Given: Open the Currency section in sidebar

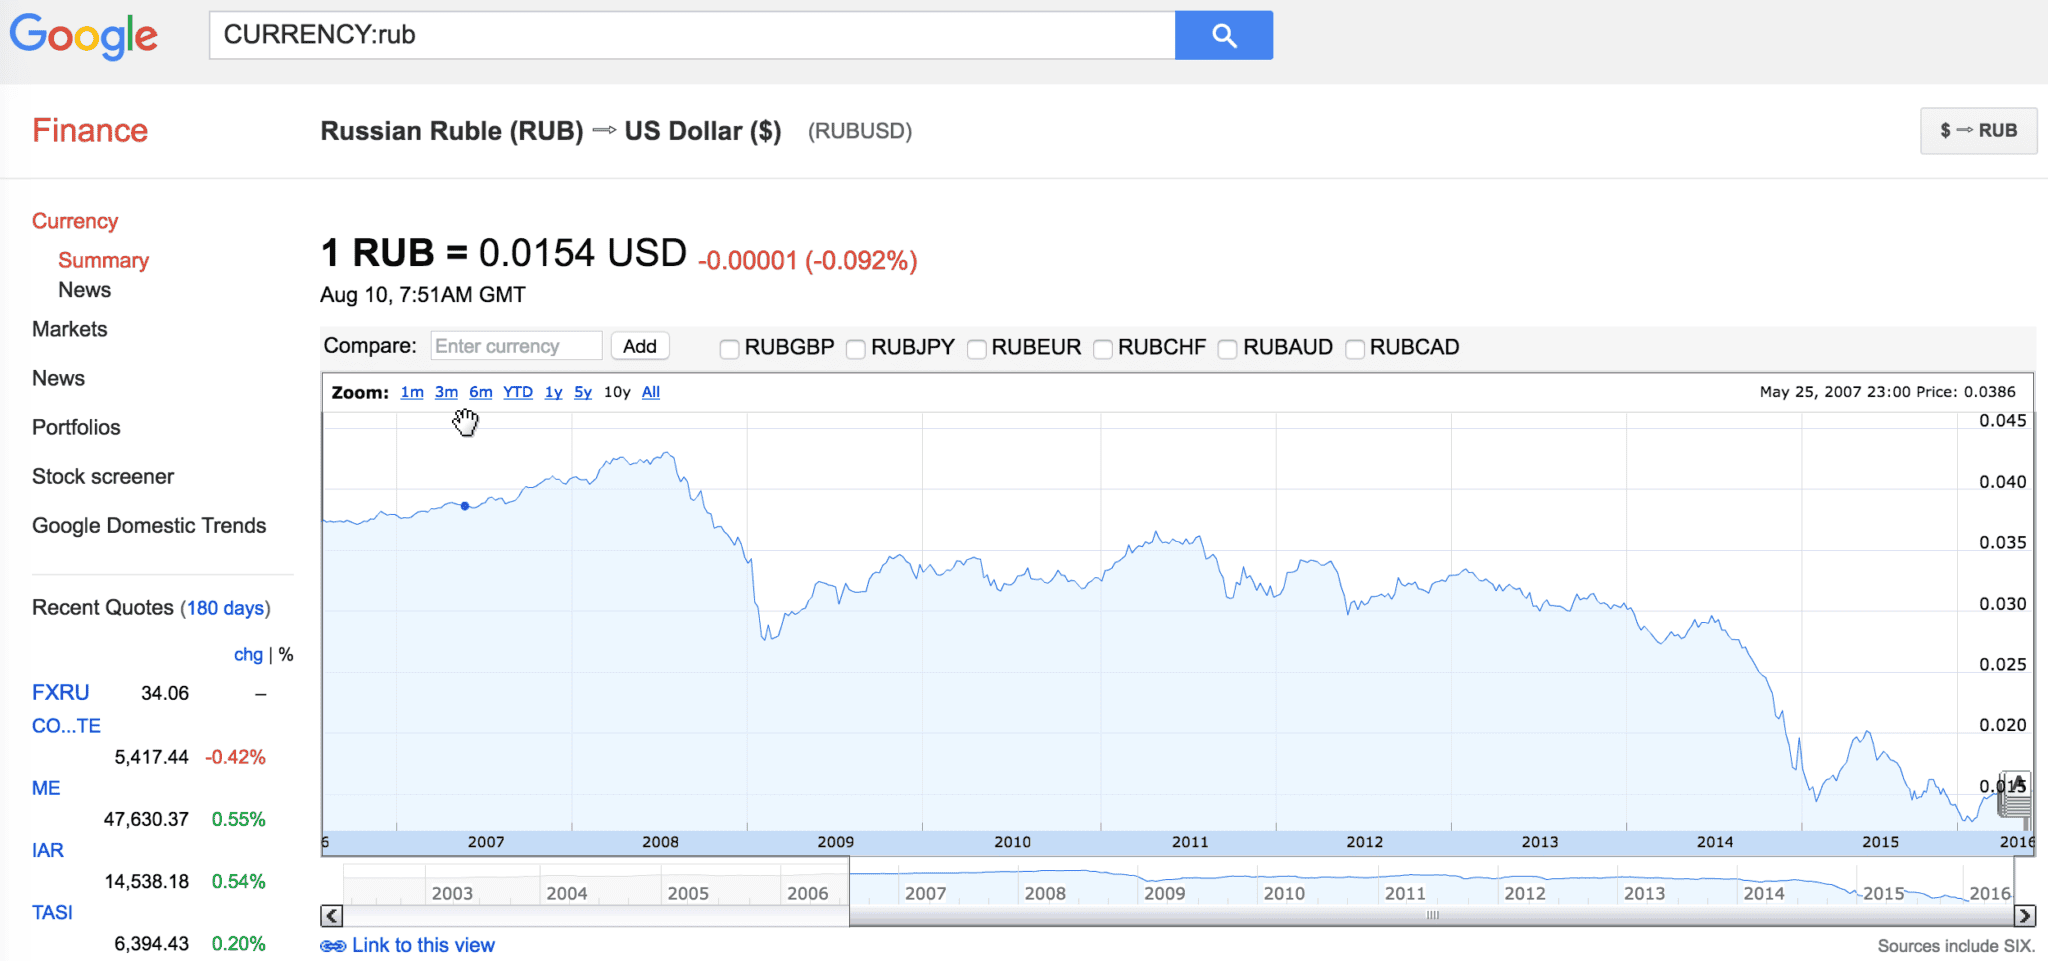Looking at the screenshot, I should coord(75,221).
